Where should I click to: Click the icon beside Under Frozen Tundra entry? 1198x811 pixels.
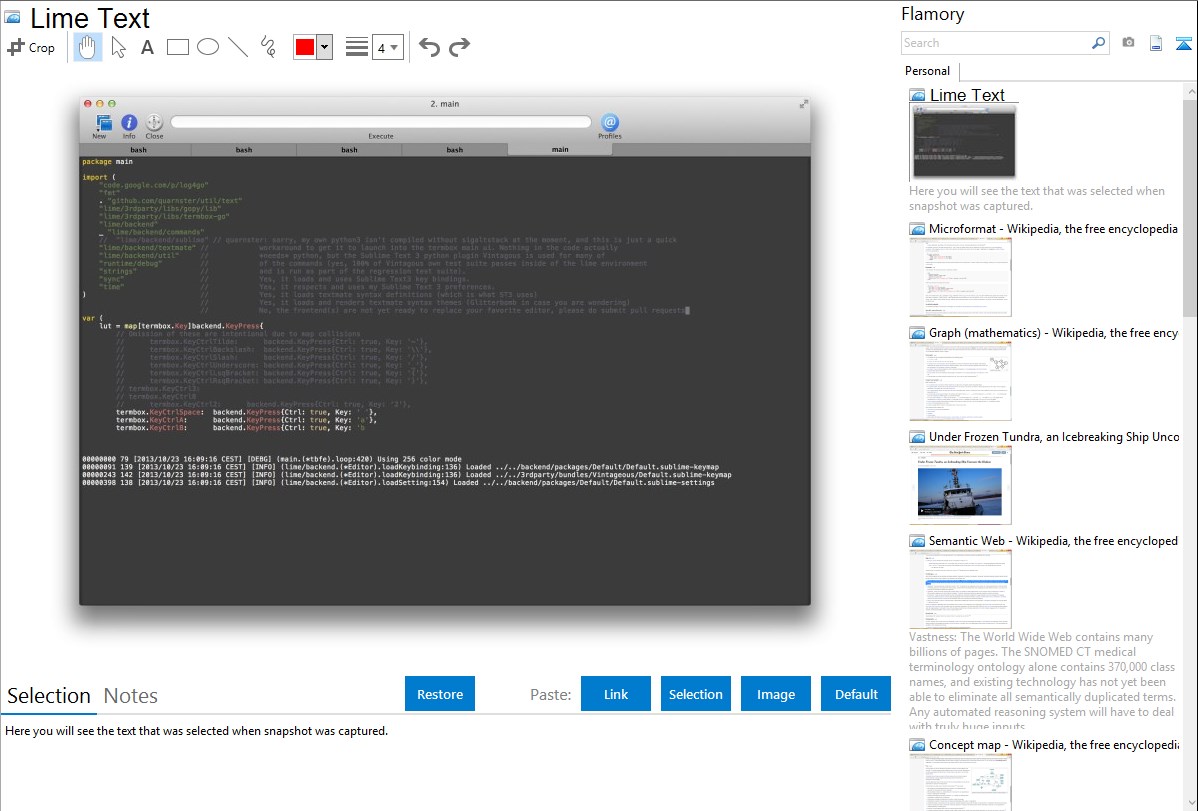917,437
